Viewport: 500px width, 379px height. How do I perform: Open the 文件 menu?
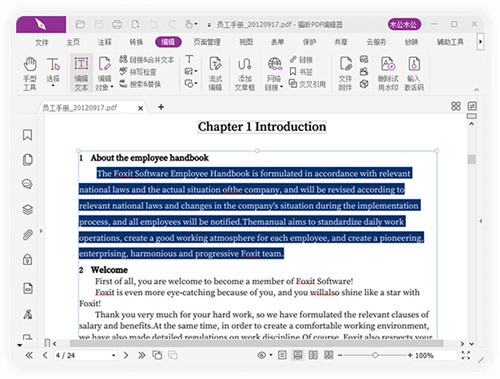point(42,42)
